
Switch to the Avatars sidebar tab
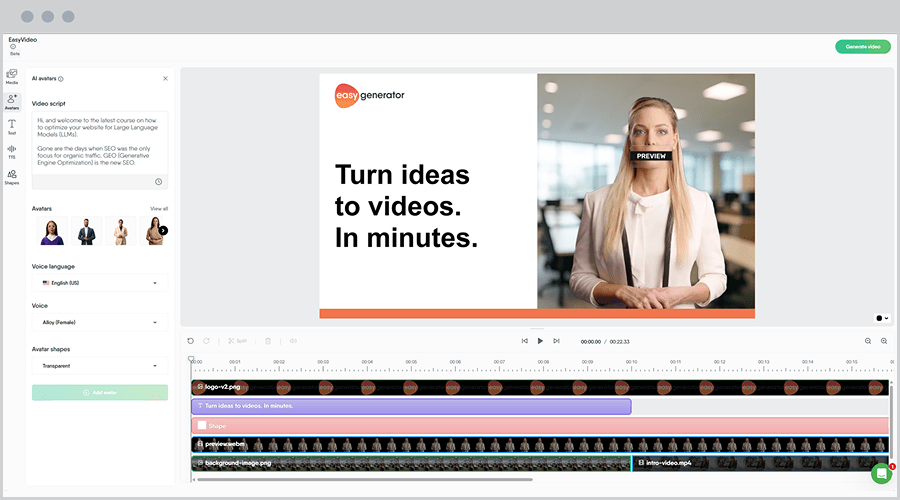[x=12, y=101]
